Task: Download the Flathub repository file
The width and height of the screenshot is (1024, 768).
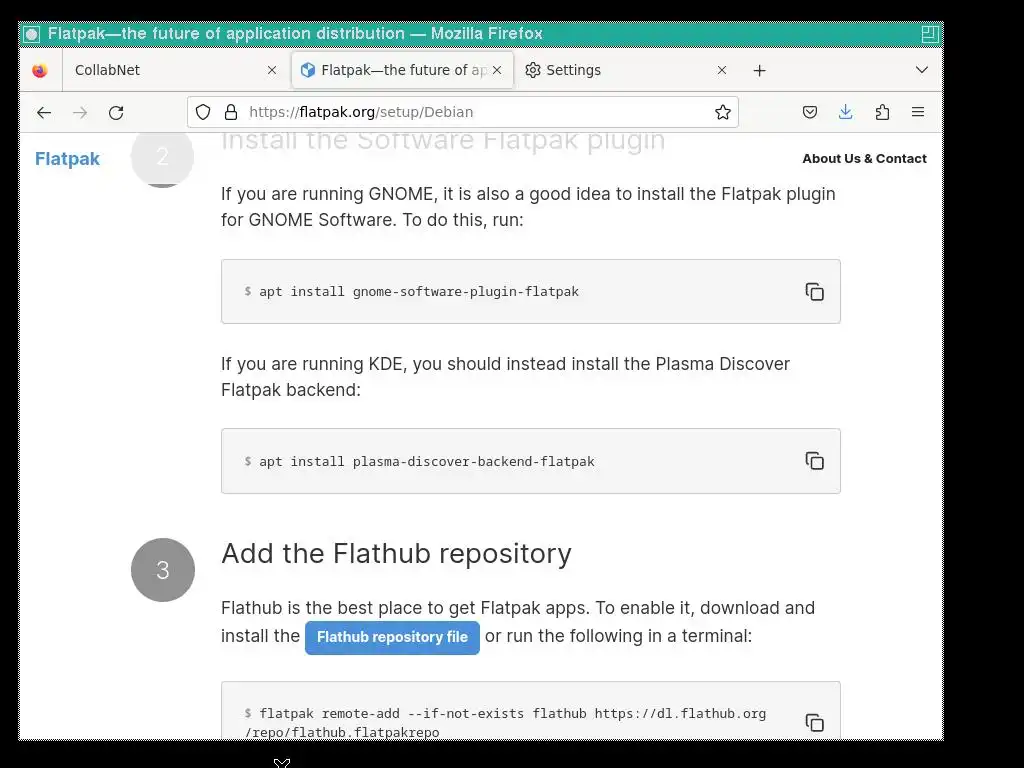Action: point(392,637)
